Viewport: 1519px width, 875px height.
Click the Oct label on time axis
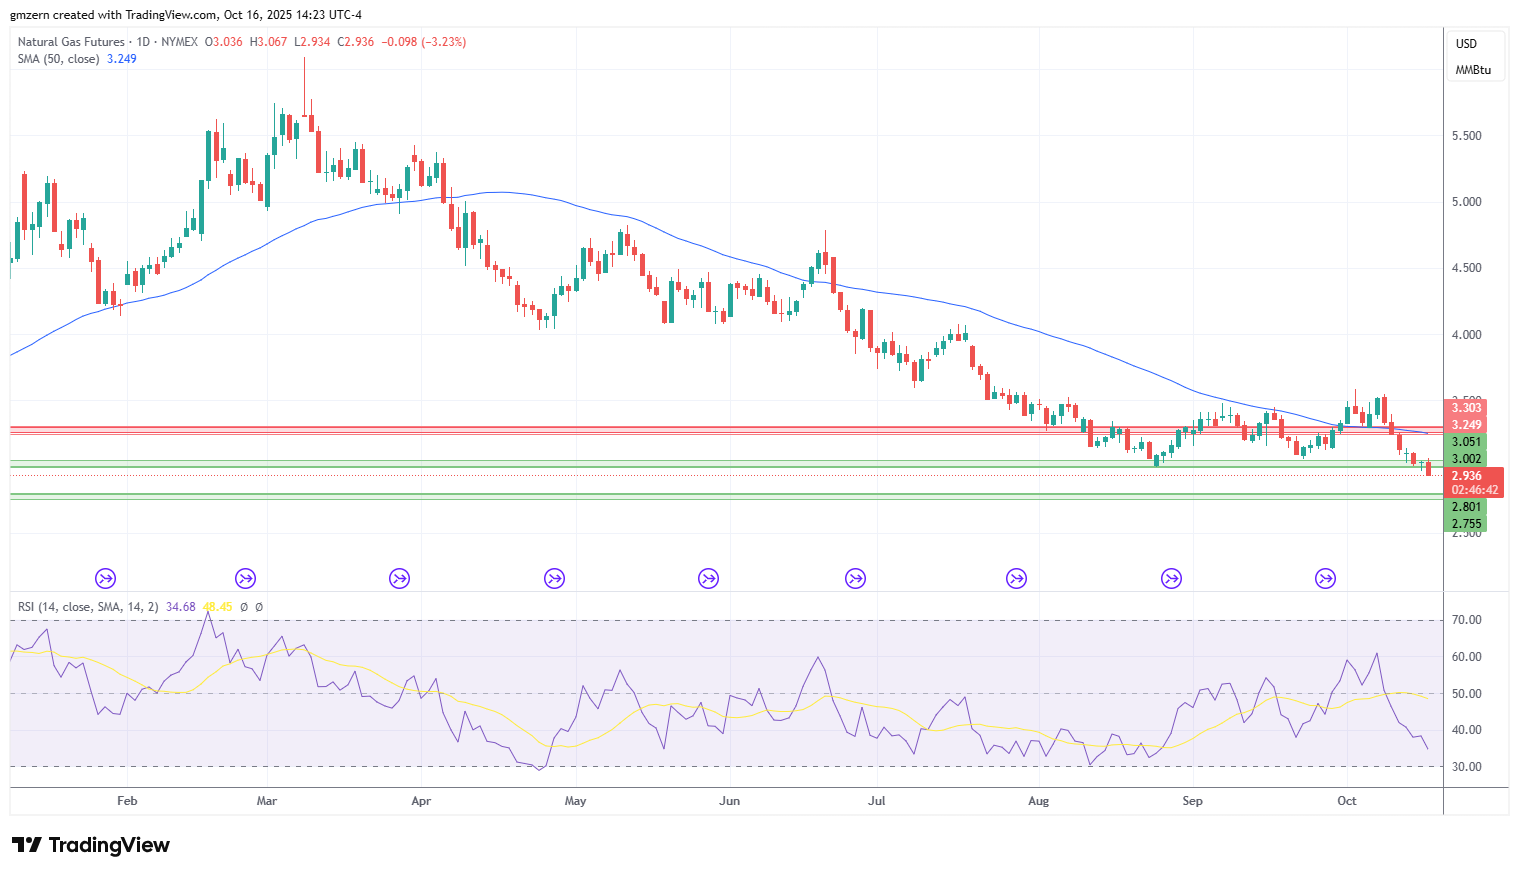(x=1347, y=801)
